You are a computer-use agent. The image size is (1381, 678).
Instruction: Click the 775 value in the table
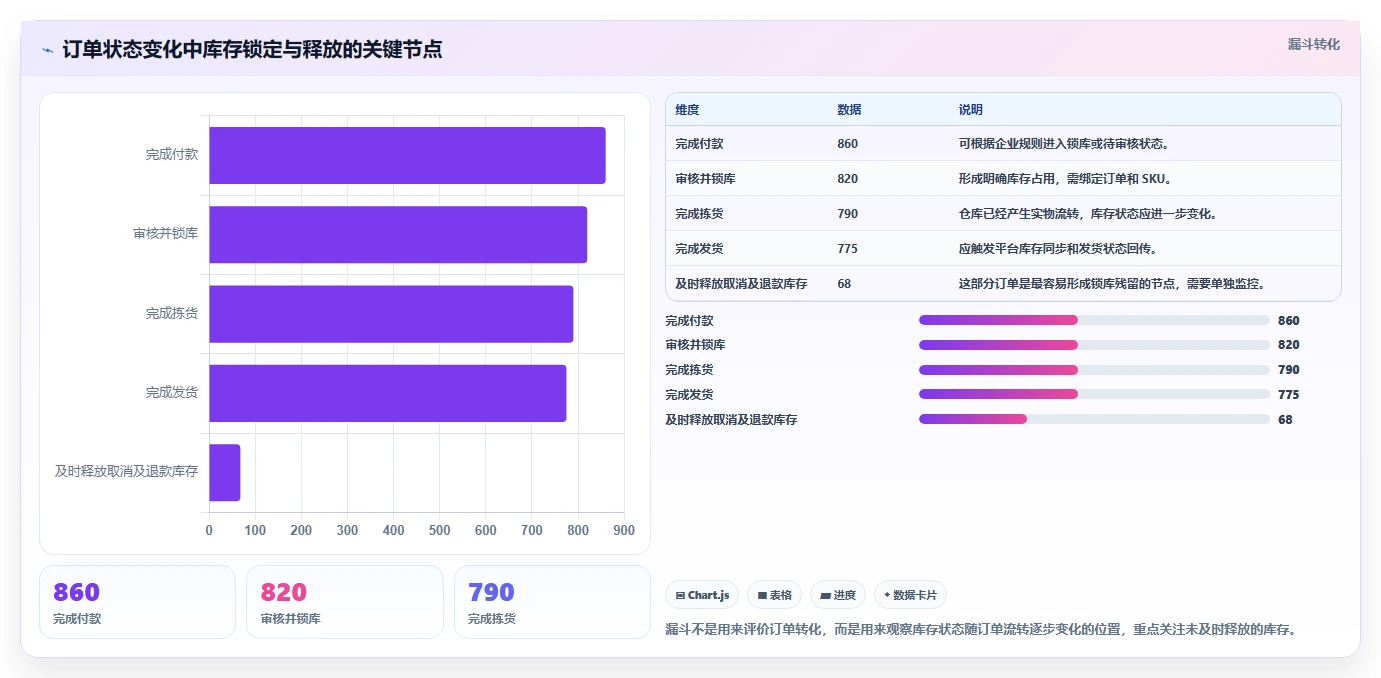tap(848, 249)
